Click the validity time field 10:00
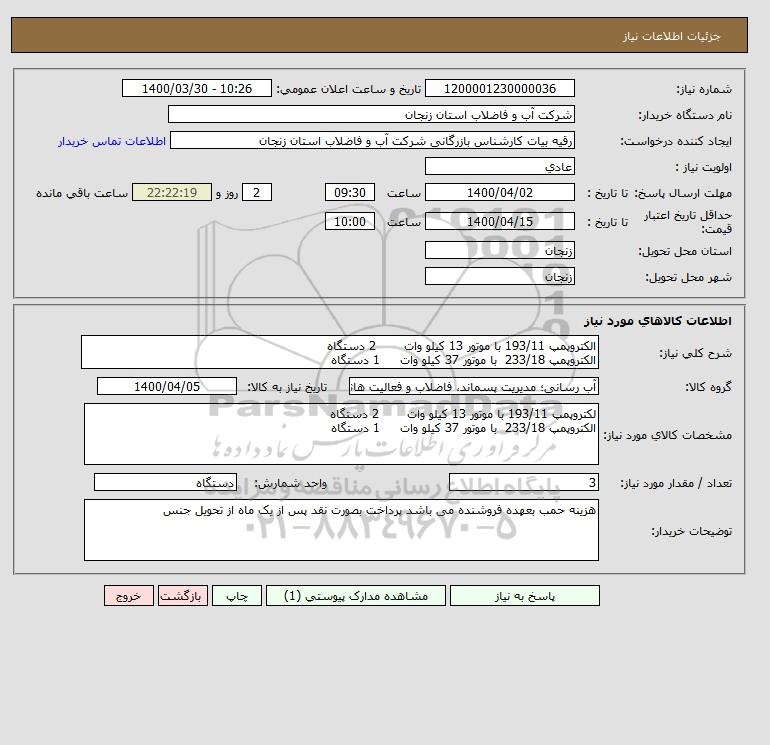Image resolution: width=770 pixels, height=745 pixels. pyautogui.click(x=350, y=221)
